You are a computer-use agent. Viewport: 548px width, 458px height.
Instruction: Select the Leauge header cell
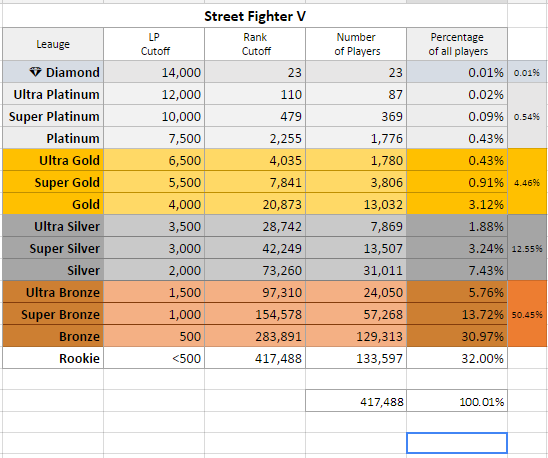click(53, 44)
